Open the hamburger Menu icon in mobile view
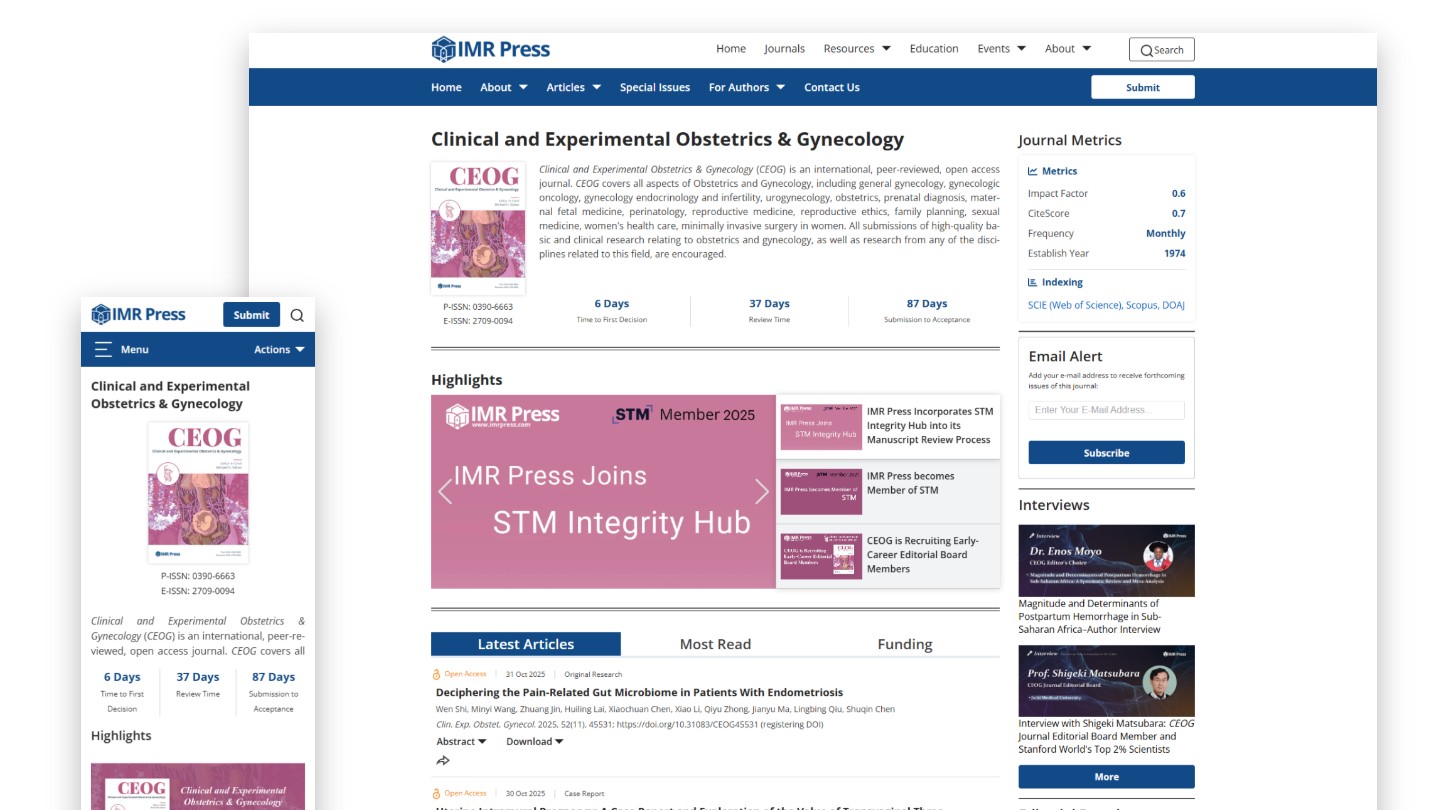The width and height of the screenshot is (1440, 810). tap(103, 349)
